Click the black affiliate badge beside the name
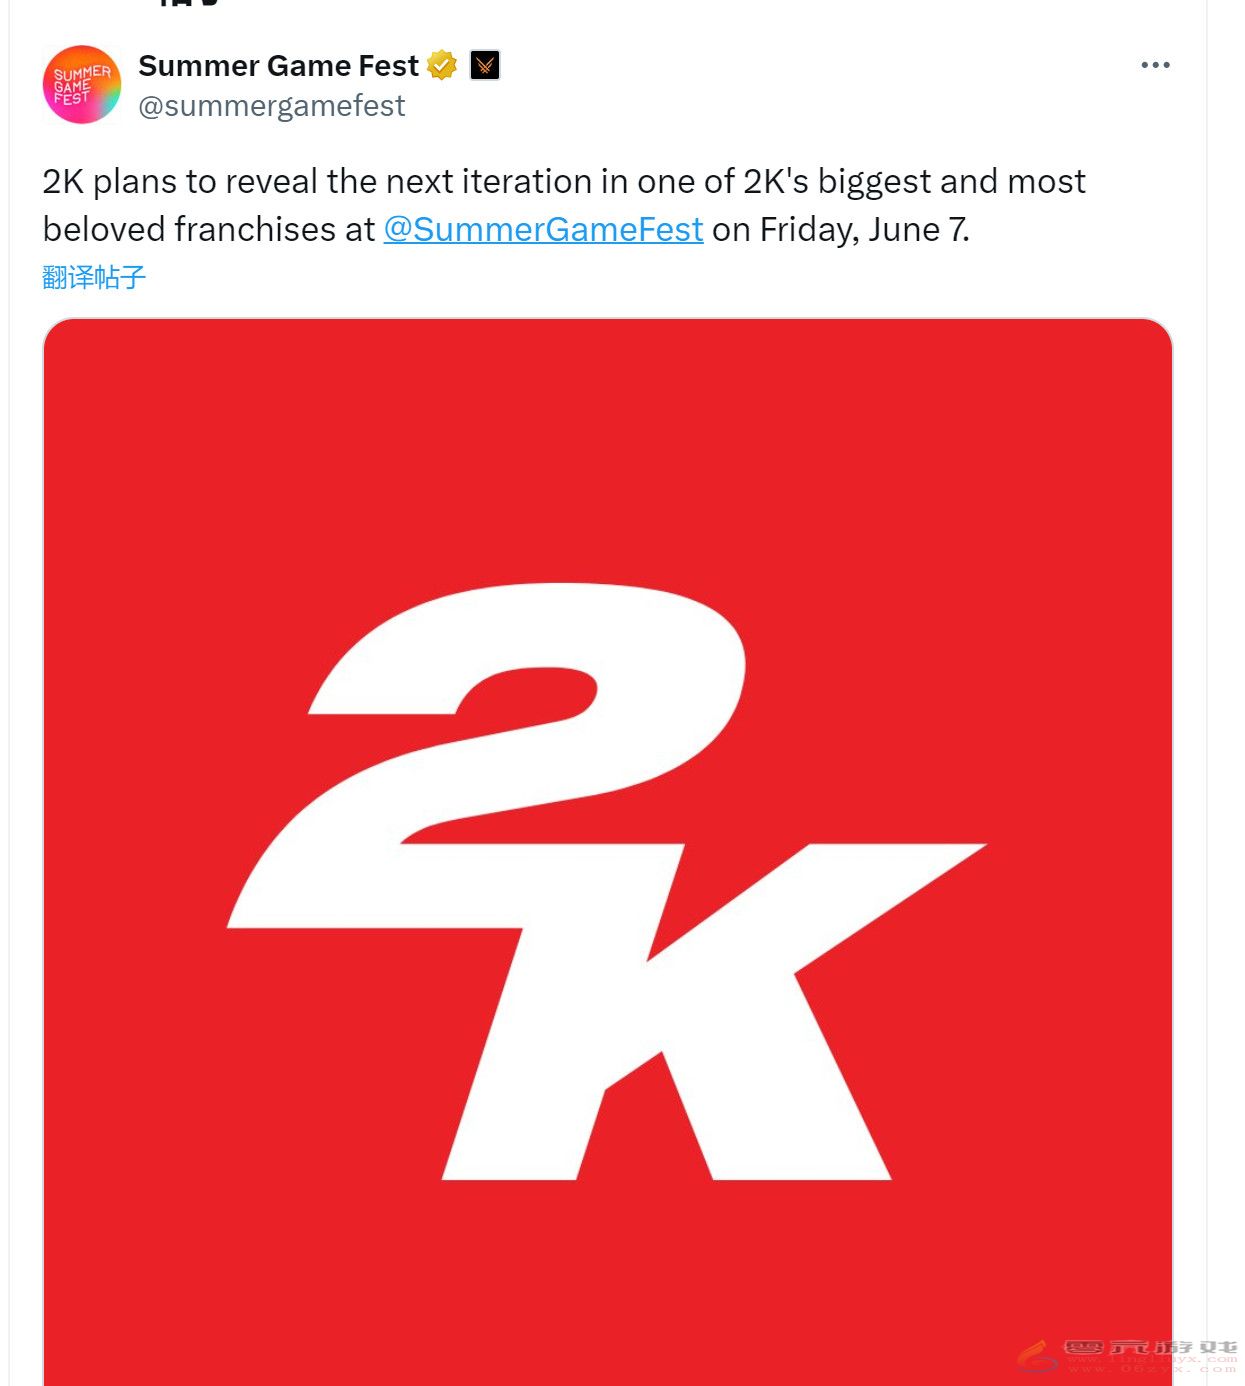This screenshot has height=1386, width=1245. tap(485, 65)
